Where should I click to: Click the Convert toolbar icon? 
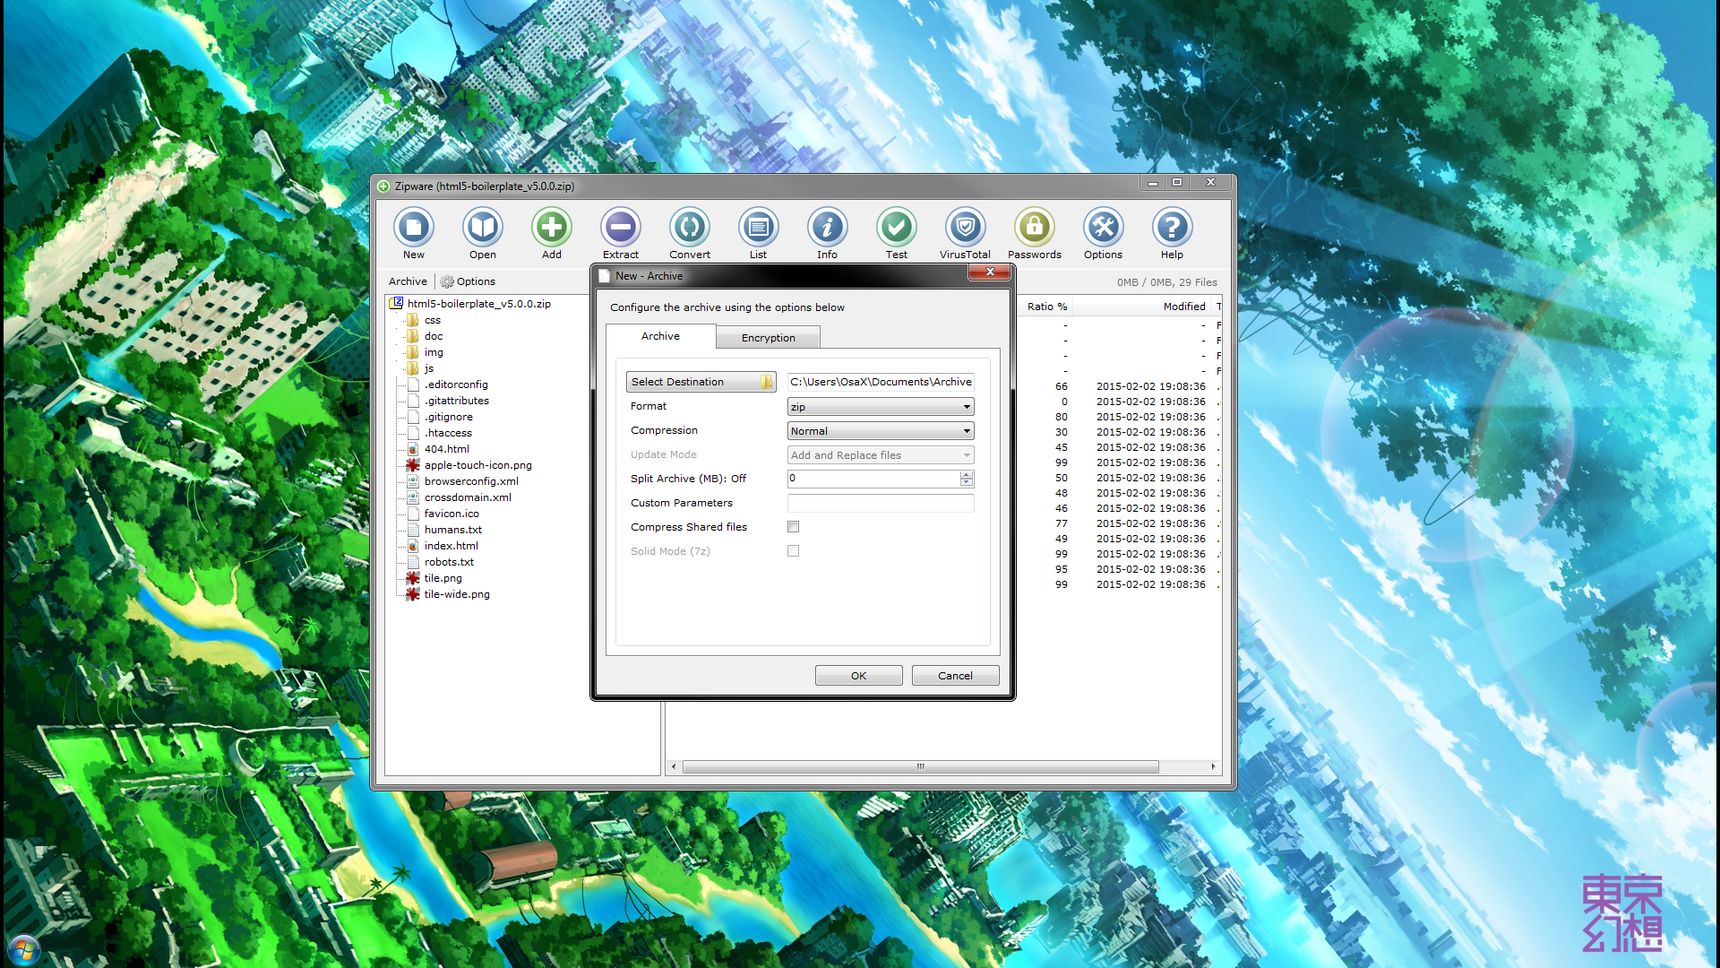[x=689, y=227]
